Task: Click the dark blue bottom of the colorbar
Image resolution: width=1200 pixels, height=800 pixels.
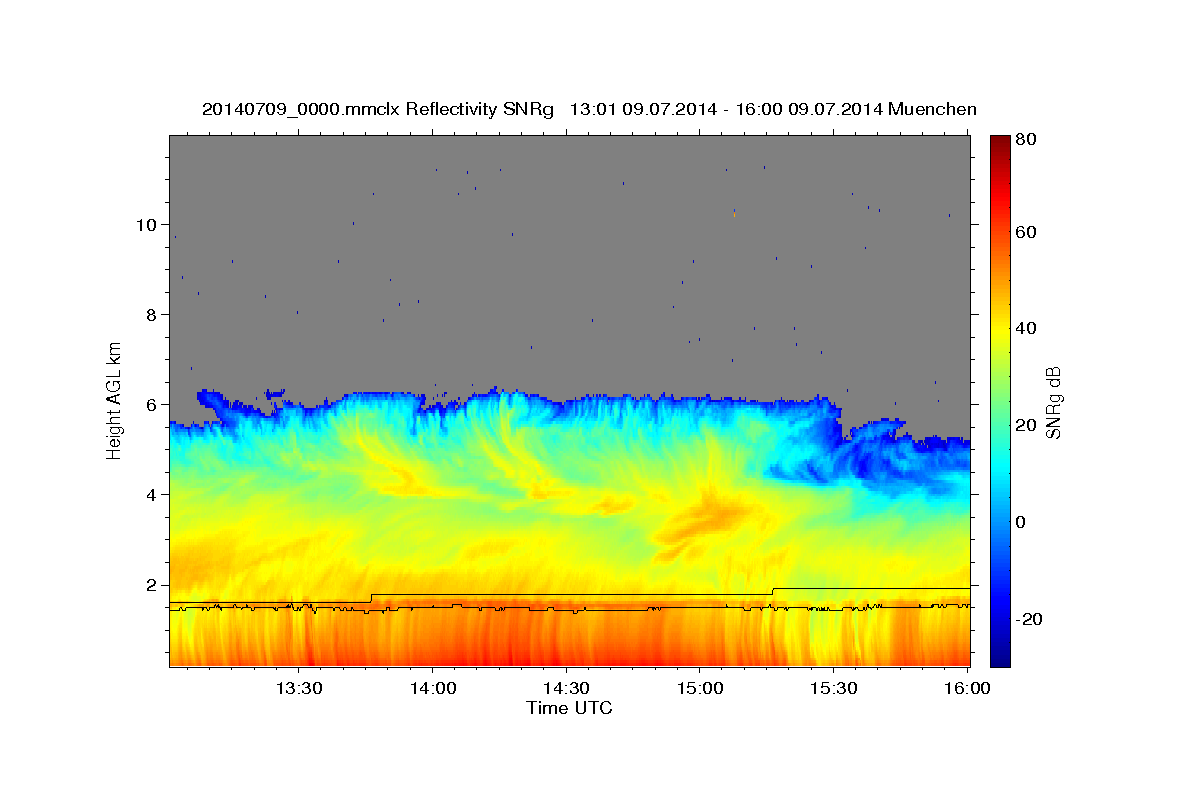Action: 1000,655
